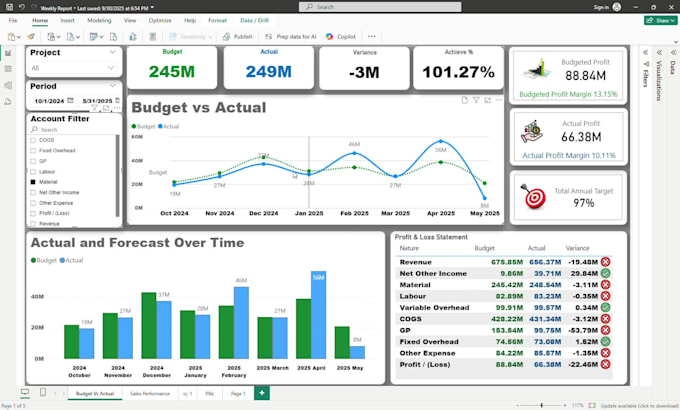Open the Table view from left sidebar

coord(8,69)
